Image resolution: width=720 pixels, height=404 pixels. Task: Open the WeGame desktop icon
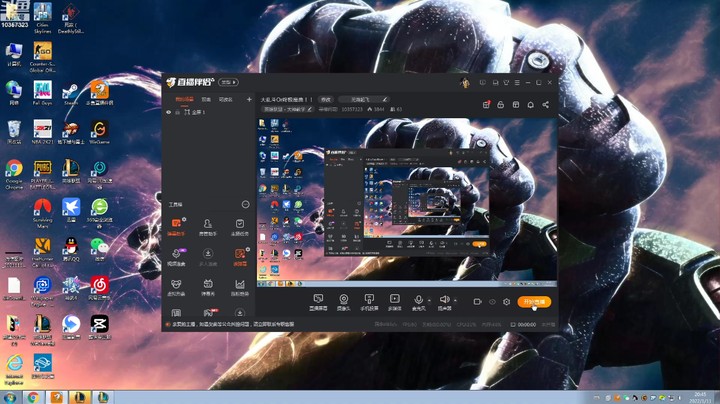pos(99,132)
